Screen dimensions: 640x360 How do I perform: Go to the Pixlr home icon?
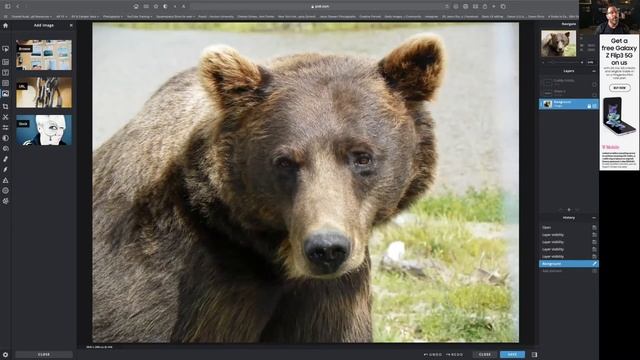coord(5,25)
